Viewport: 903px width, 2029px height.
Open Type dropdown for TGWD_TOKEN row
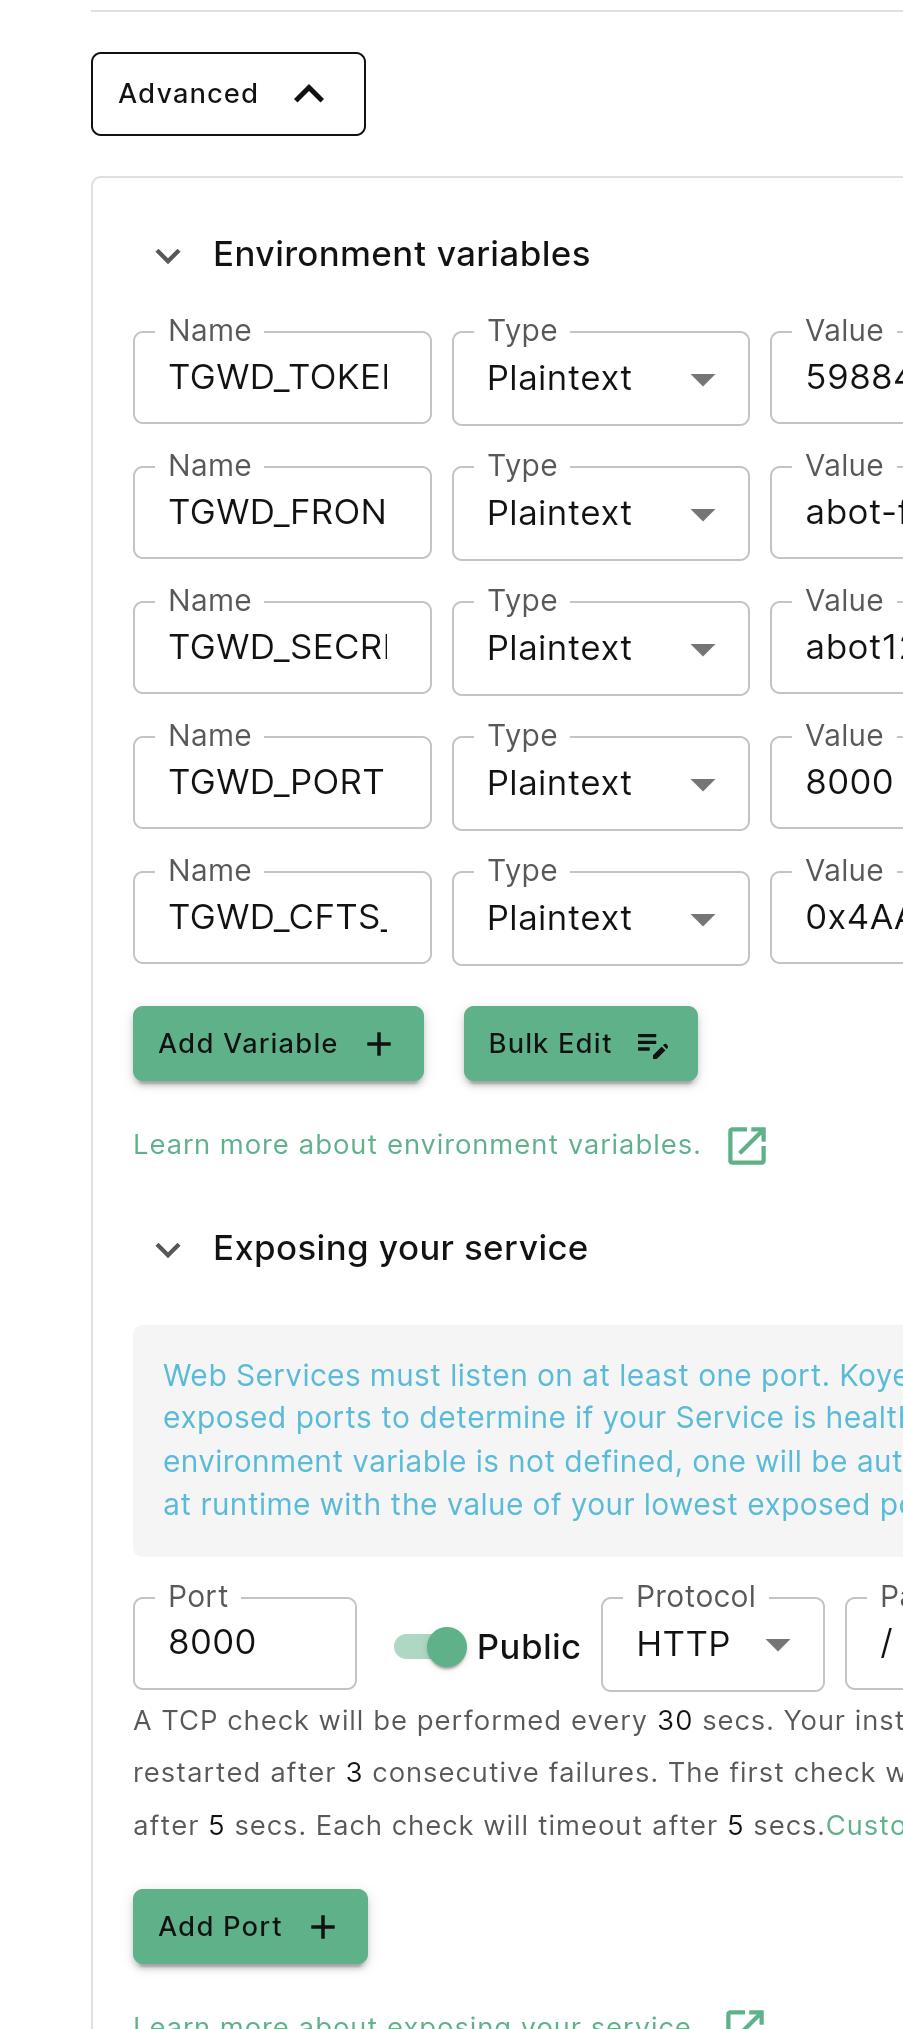tap(601, 379)
